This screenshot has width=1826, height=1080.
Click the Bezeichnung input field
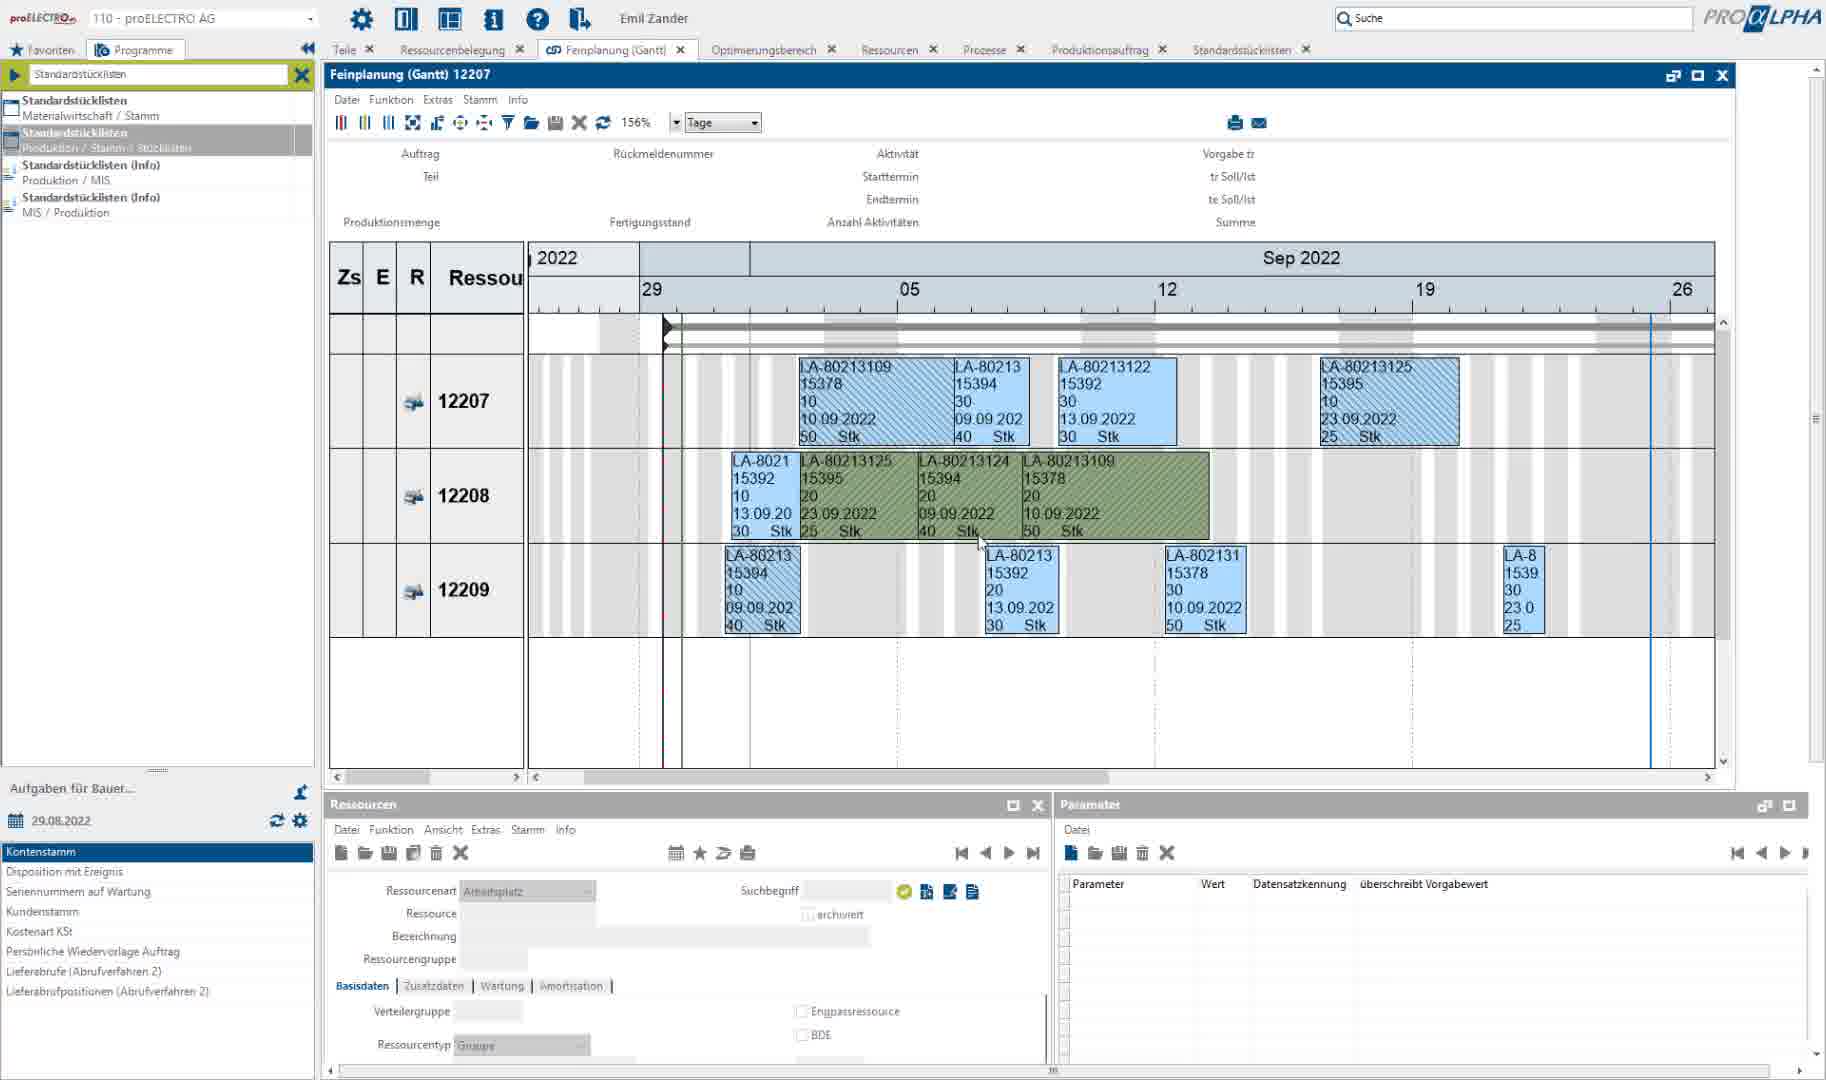tap(664, 937)
